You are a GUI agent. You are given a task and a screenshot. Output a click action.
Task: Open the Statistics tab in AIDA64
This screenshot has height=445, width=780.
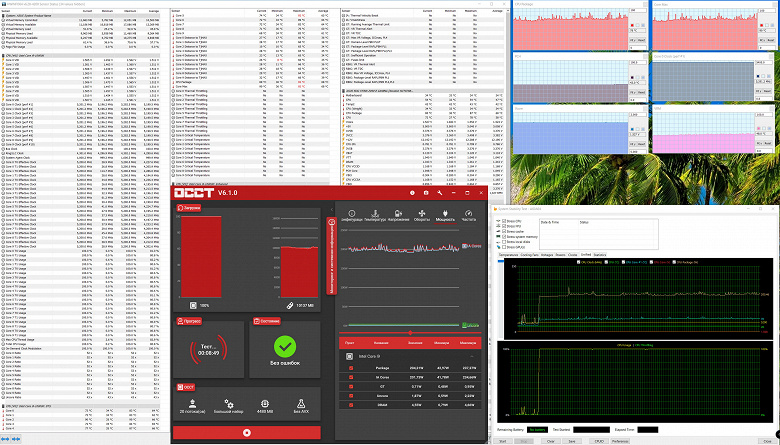point(600,255)
